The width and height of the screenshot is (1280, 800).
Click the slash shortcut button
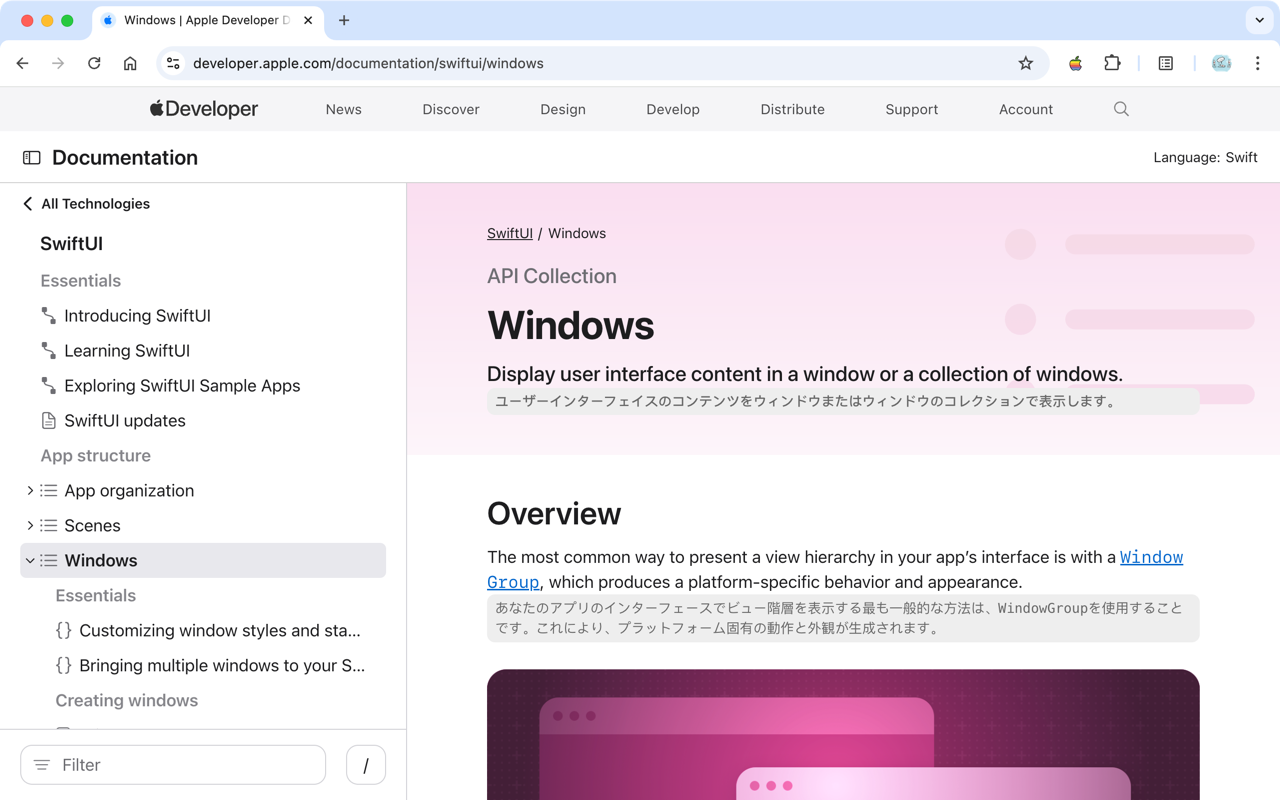(366, 765)
